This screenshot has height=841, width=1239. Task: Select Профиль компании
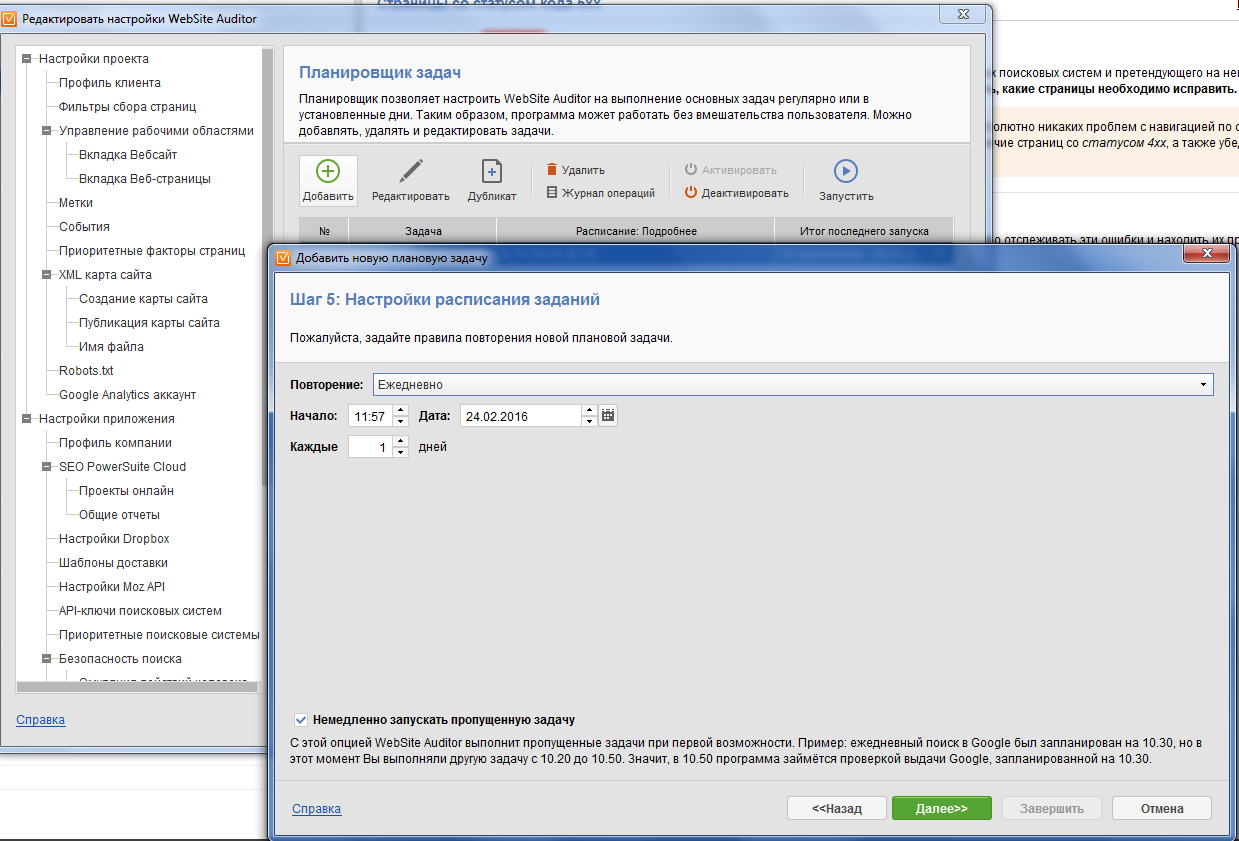click(x=115, y=443)
